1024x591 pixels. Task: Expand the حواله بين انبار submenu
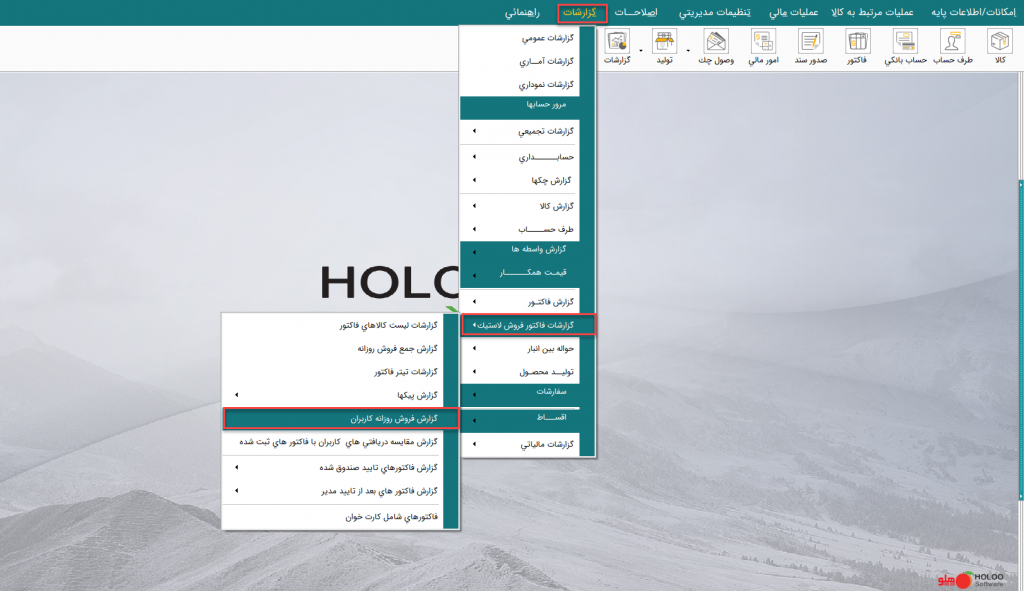[519, 349]
